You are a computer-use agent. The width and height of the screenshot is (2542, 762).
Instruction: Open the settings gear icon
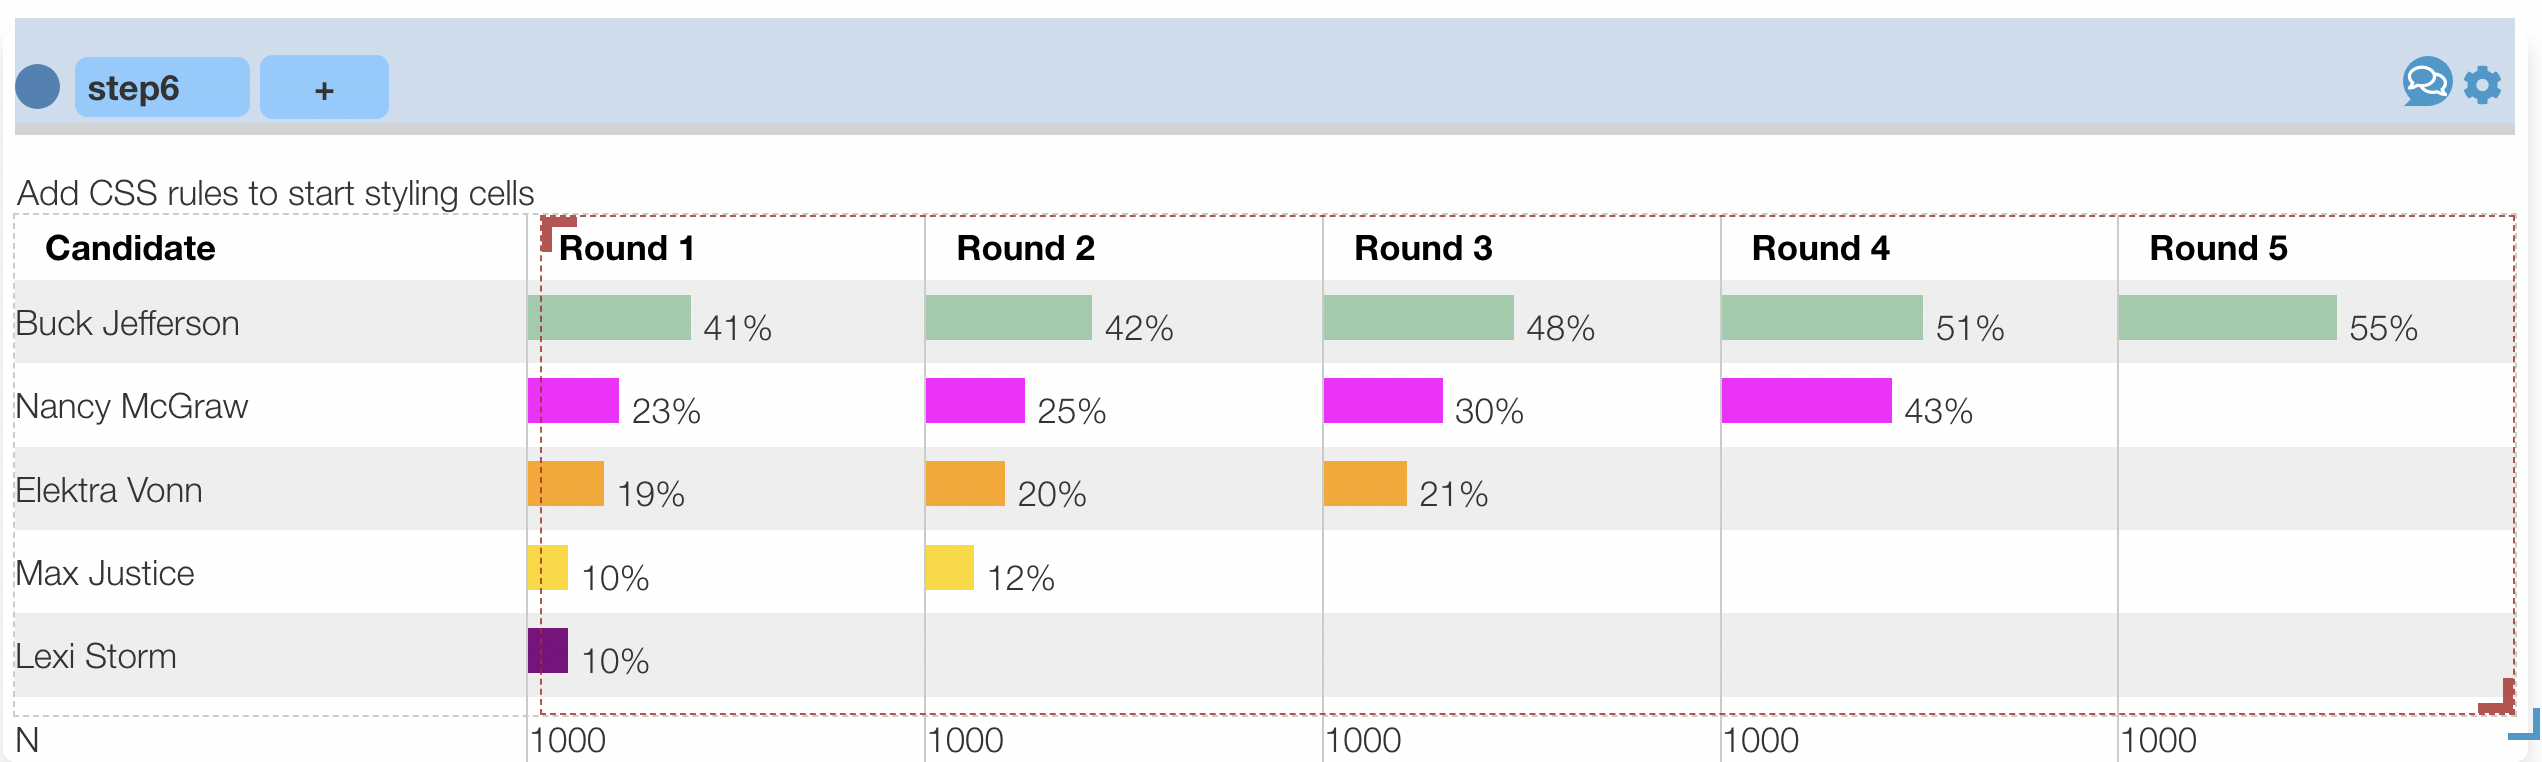[x=2482, y=85]
